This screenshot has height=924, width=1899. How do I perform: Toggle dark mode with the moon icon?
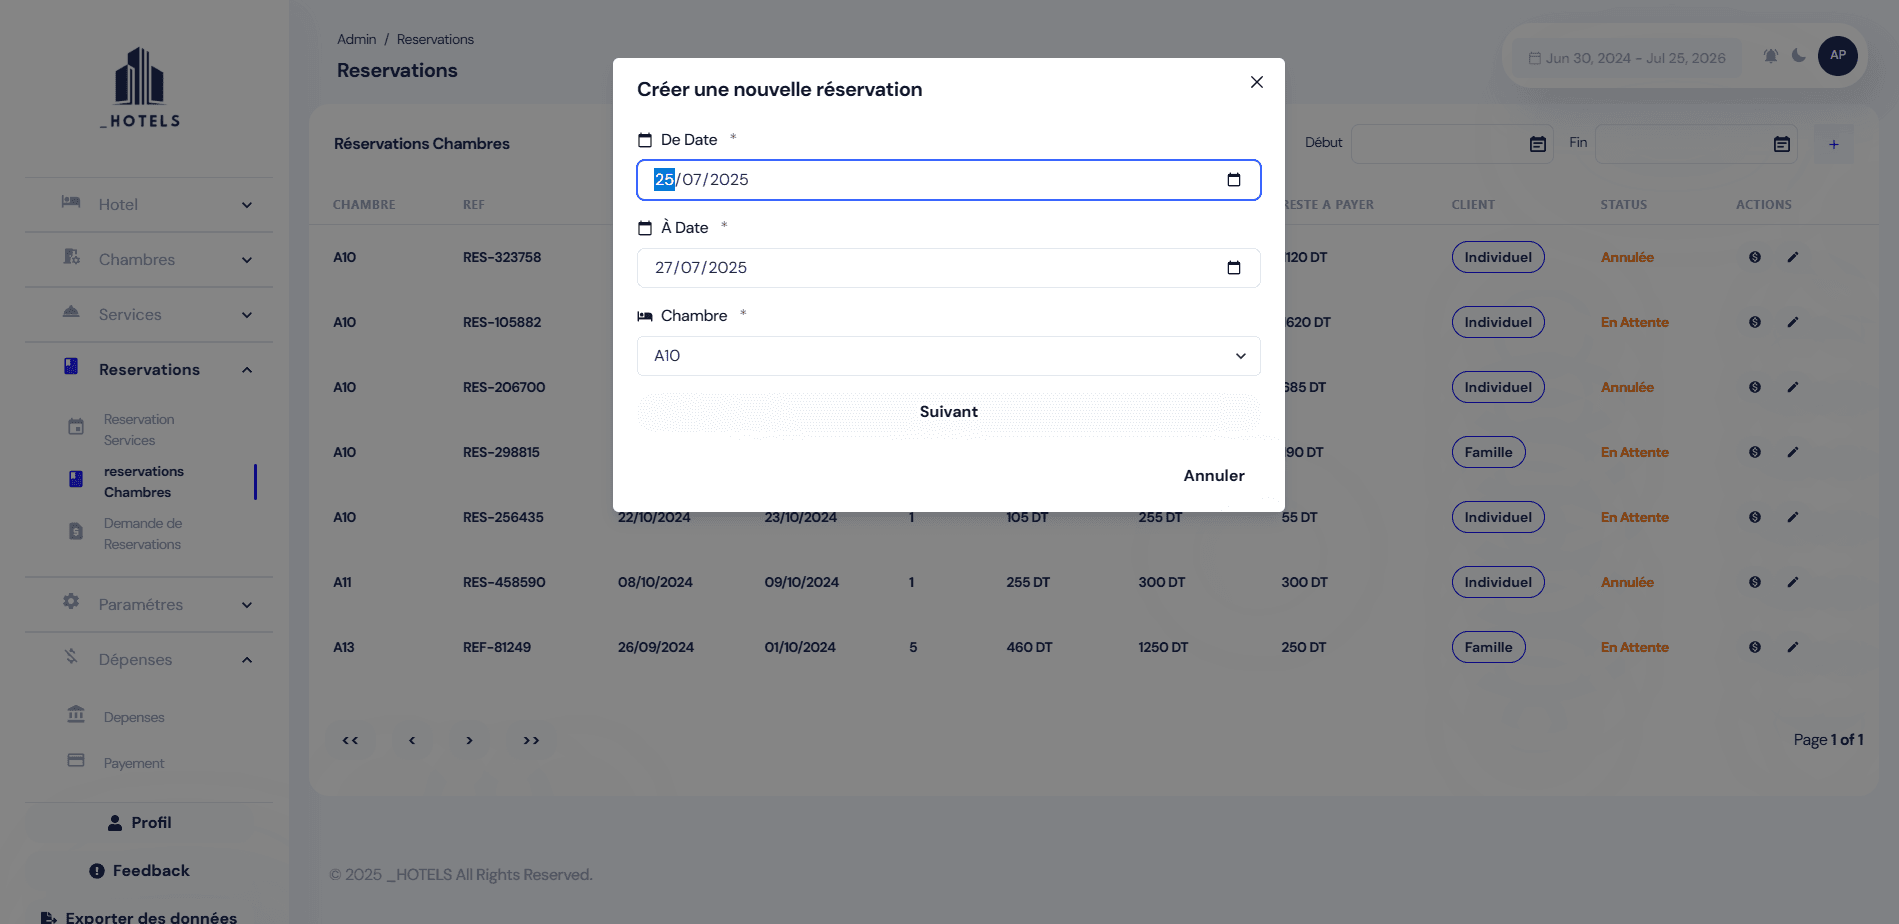(x=1800, y=56)
